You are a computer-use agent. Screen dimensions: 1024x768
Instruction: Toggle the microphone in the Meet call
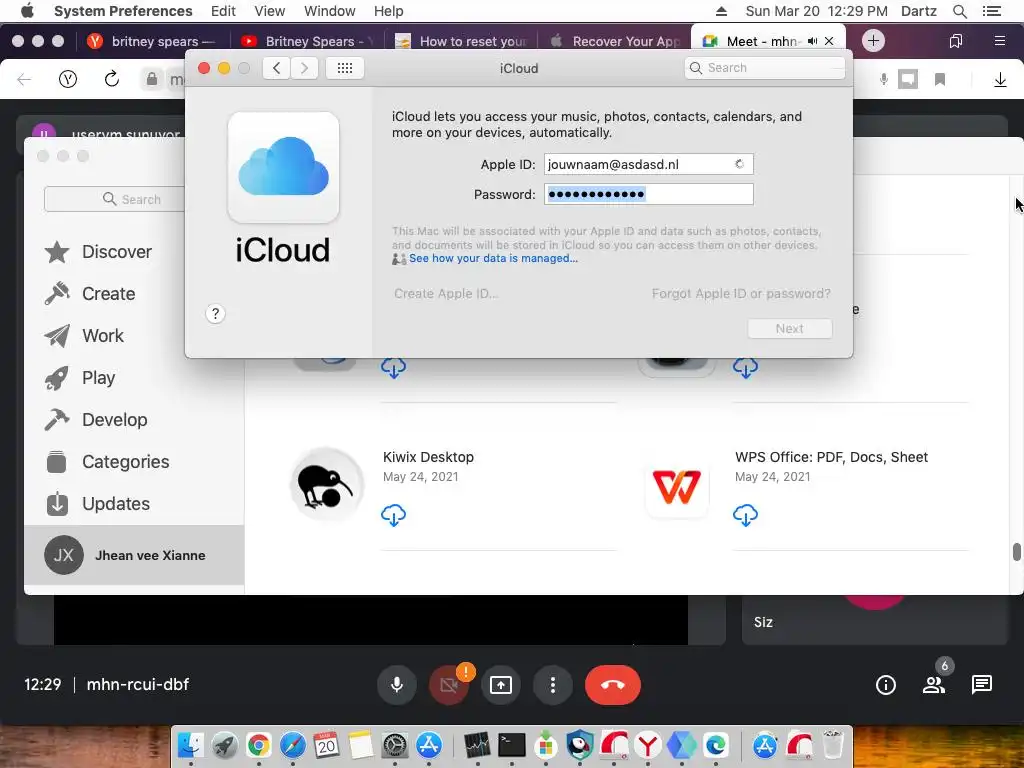click(x=396, y=685)
